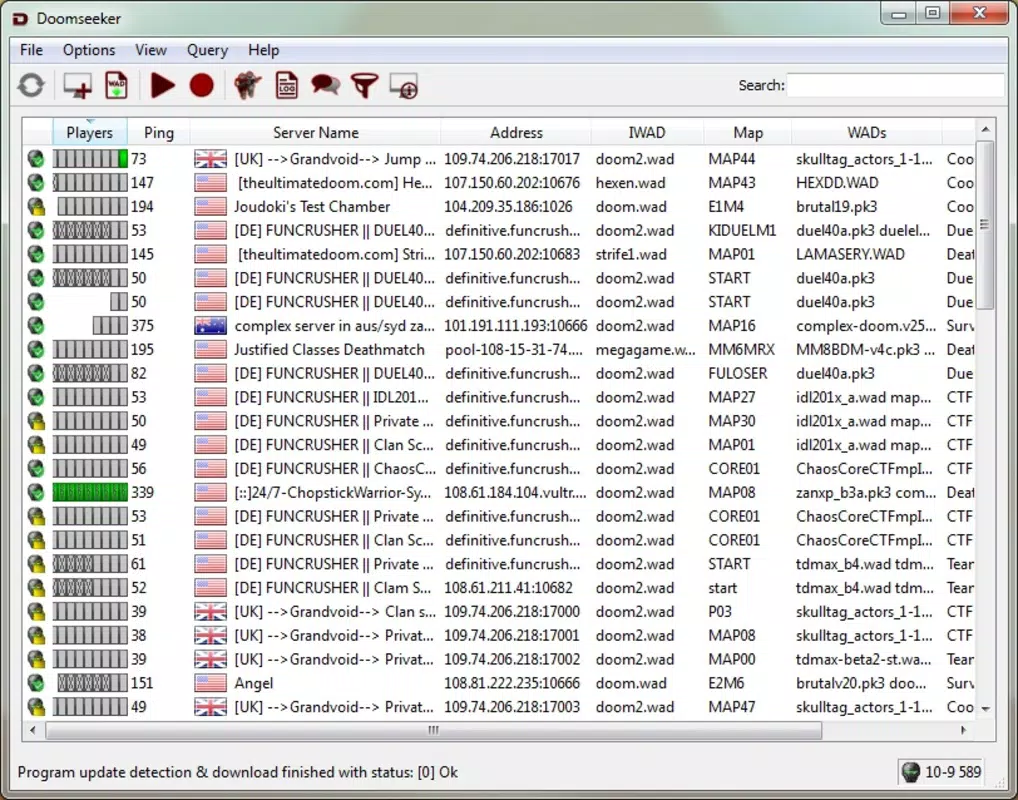The height and width of the screenshot is (800, 1018).
Task: Click the 10-9 589 status bar text
Action: [952, 771]
